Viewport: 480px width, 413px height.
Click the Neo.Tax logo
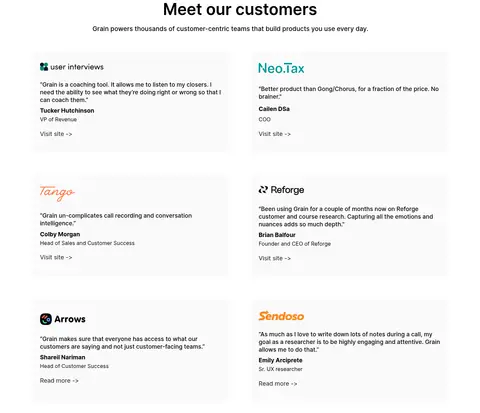tap(281, 68)
